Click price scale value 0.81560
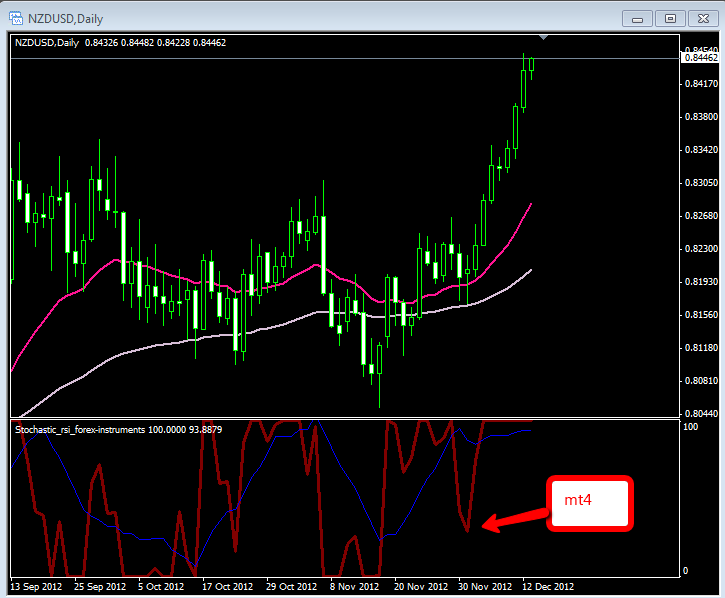This screenshot has width=725, height=598. point(701,315)
